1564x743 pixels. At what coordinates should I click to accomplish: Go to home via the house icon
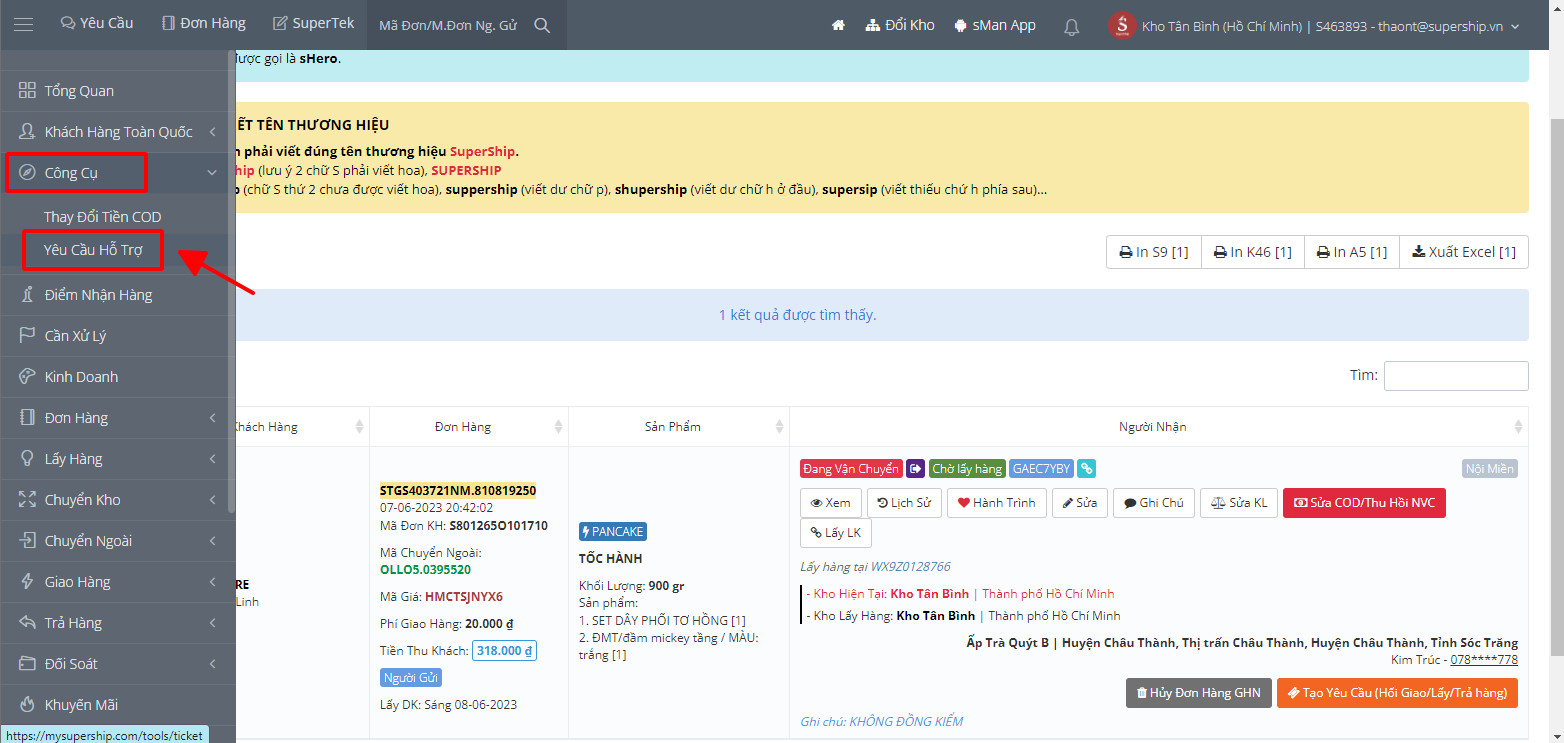pyautogui.click(x=838, y=25)
